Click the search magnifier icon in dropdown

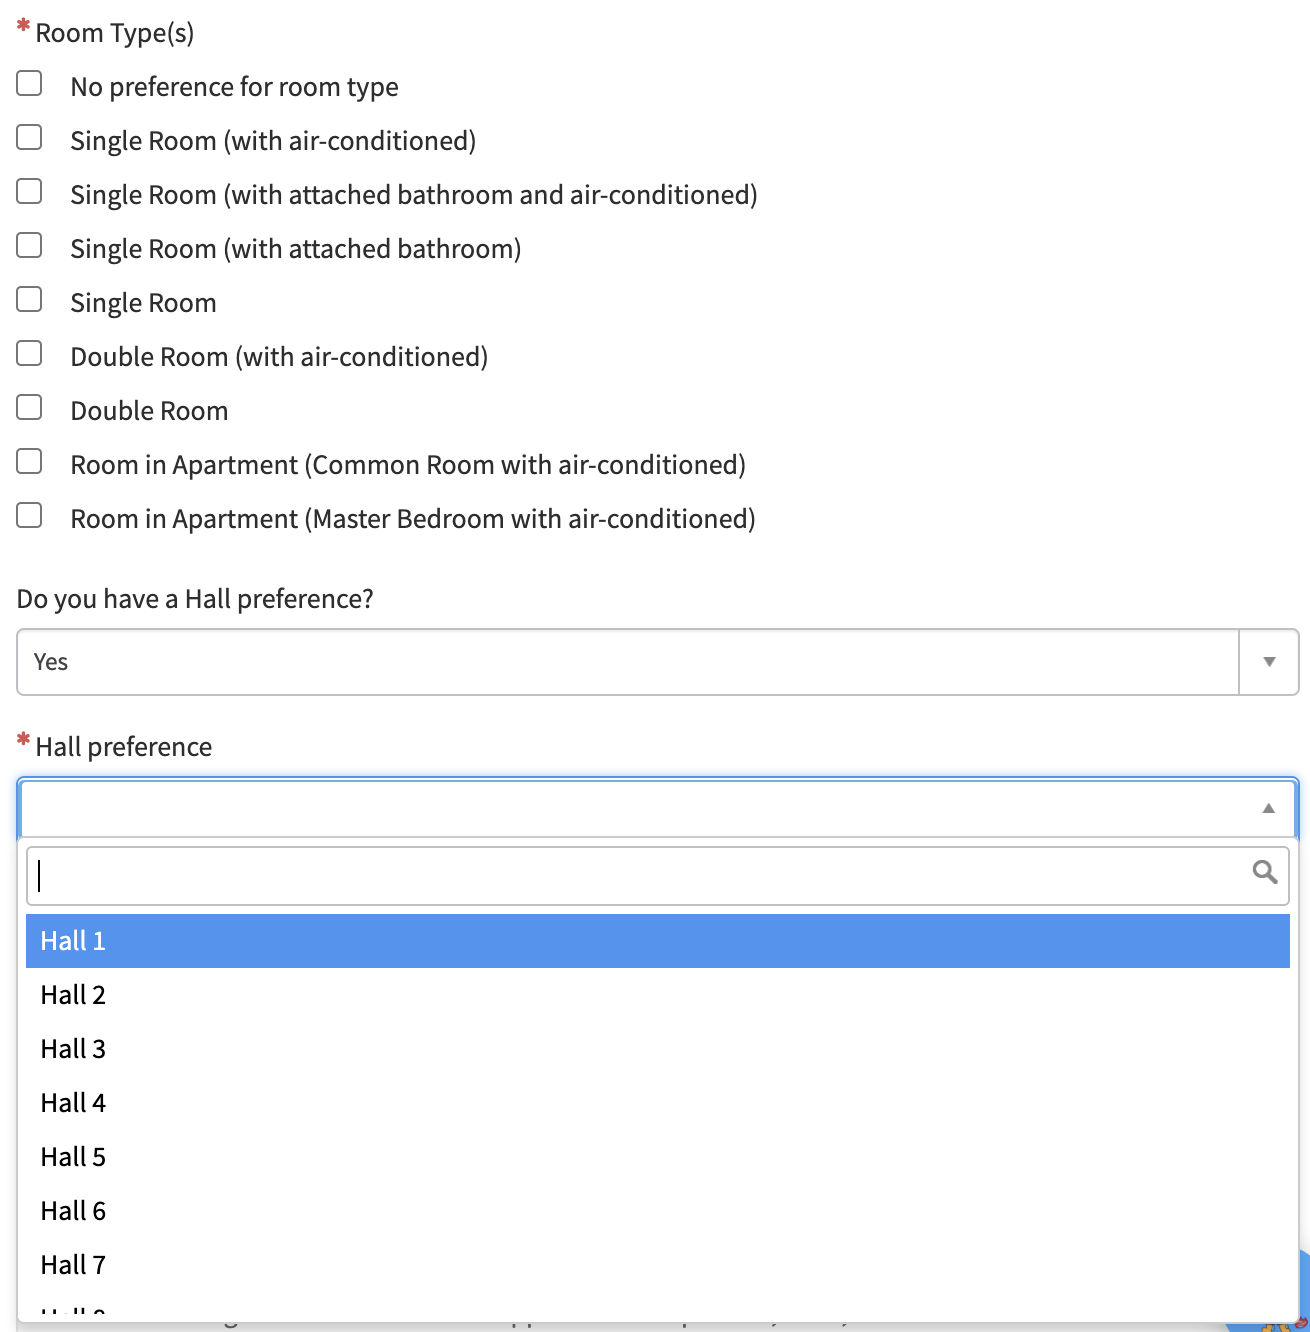pos(1265,872)
